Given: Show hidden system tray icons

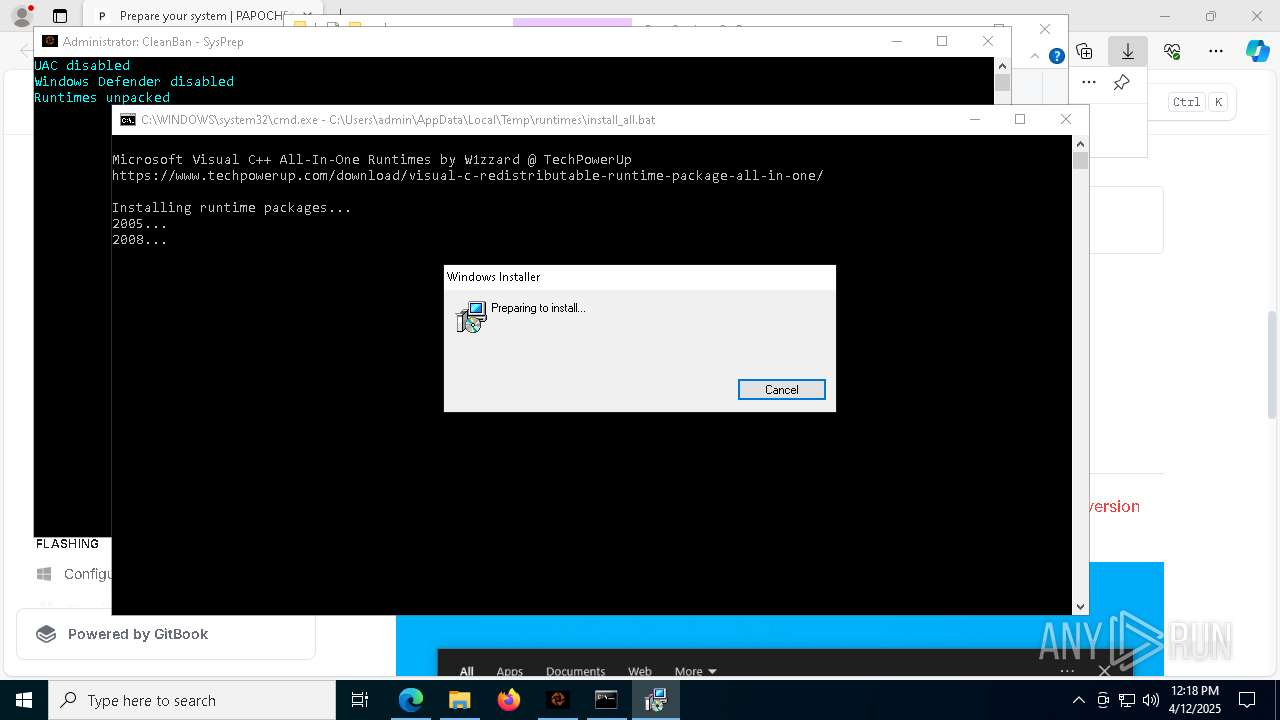Looking at the screenshot, I should [1078, 700].
